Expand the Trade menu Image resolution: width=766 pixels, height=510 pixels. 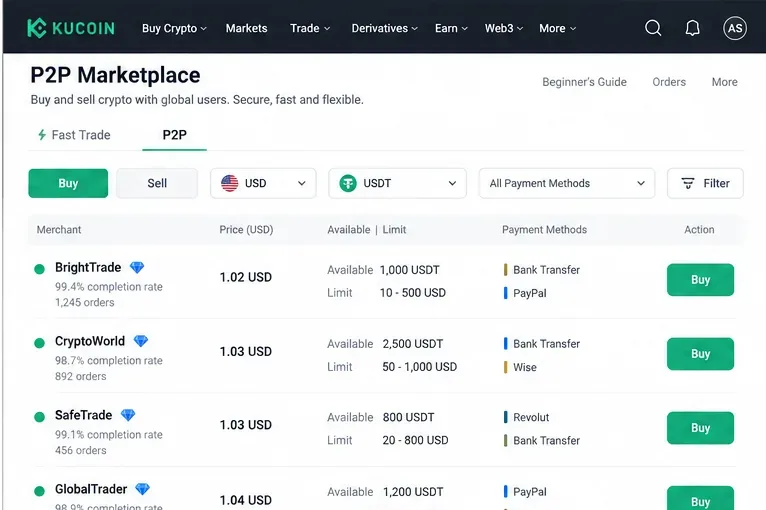coord(310,28)
